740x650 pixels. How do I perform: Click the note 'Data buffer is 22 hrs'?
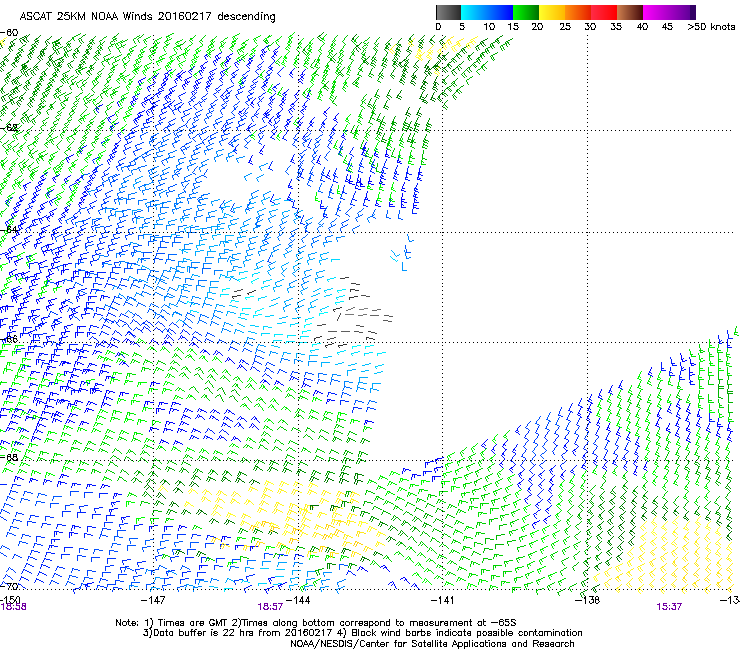tap(362, 633)
